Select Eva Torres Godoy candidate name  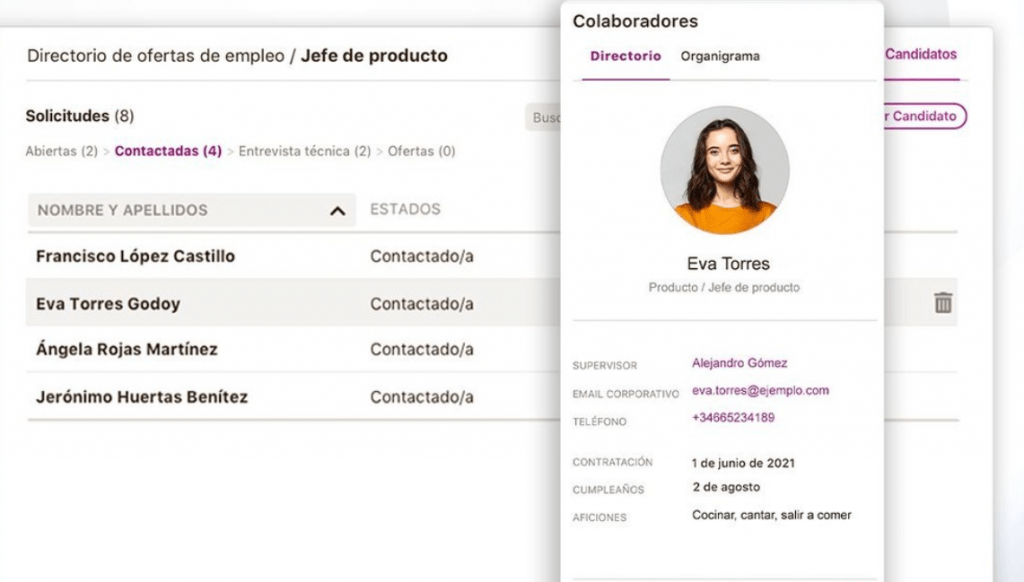coord(108,304)
